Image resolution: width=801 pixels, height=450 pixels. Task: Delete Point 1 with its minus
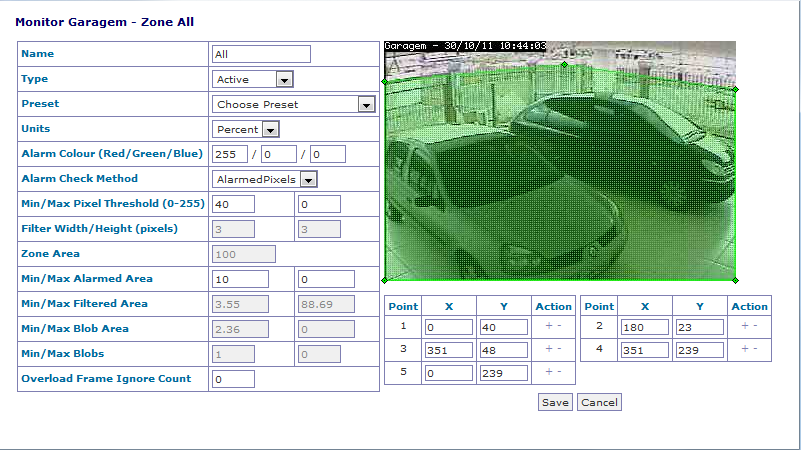click(559, 326)
